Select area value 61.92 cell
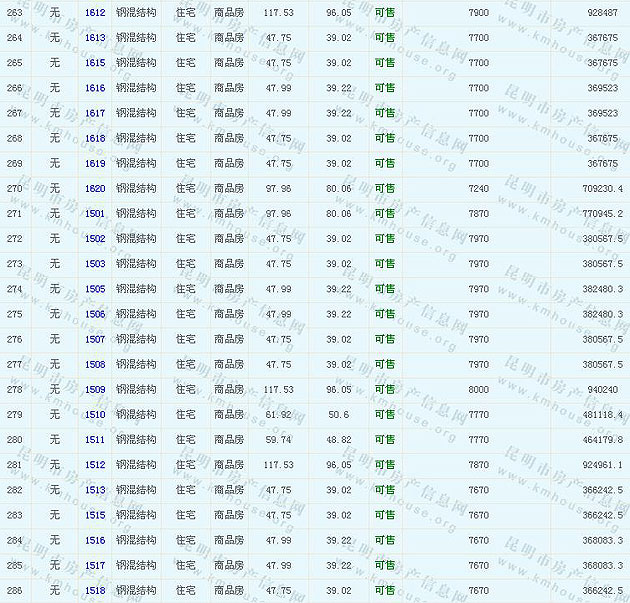Screen dimensions: 630x603 click(278, 415)
